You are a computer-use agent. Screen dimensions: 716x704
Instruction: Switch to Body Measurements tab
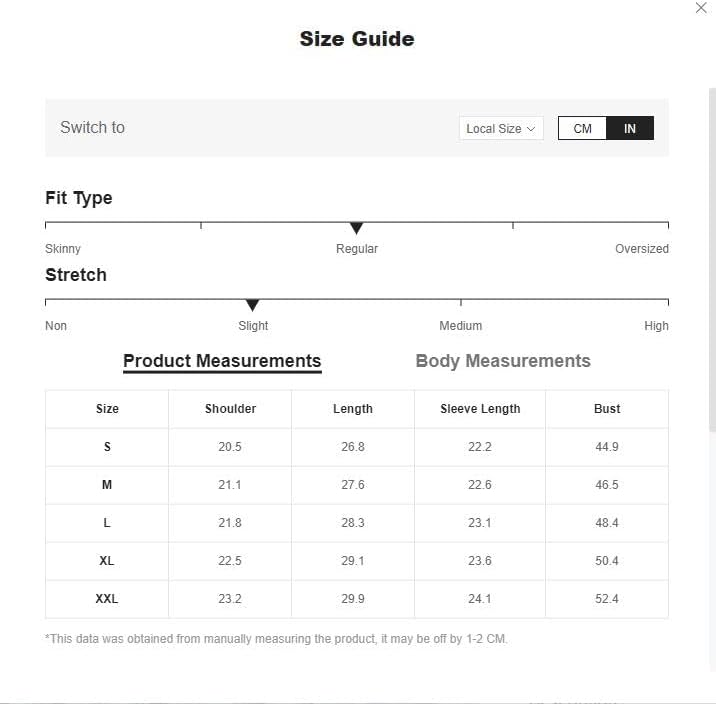[x=503, y=361]
